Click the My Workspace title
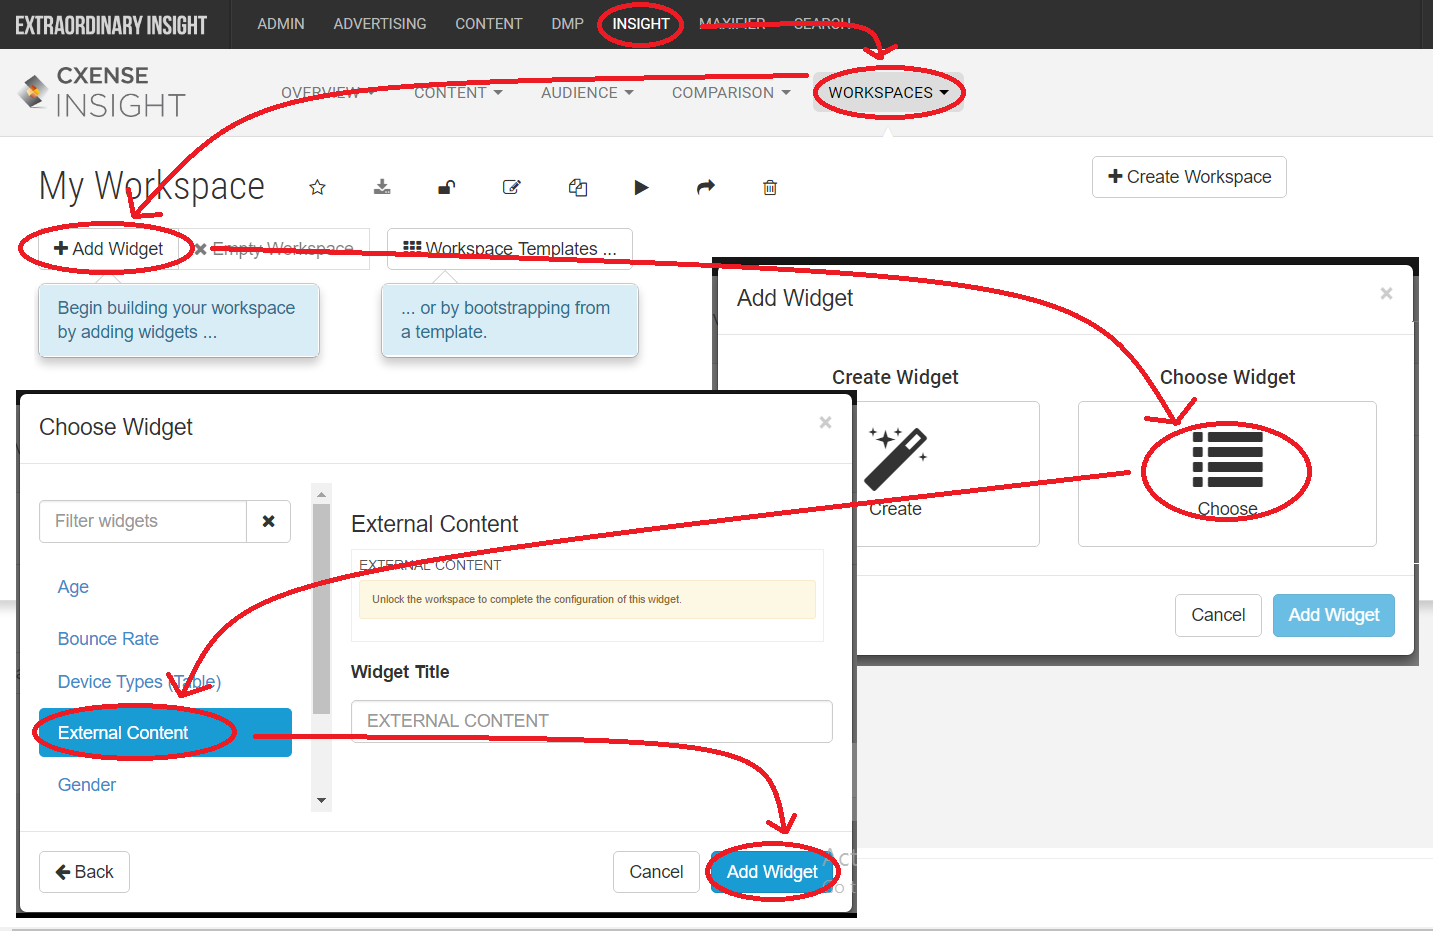Image resolution: width=1433 pixels, height=931 pixels. 152,186
